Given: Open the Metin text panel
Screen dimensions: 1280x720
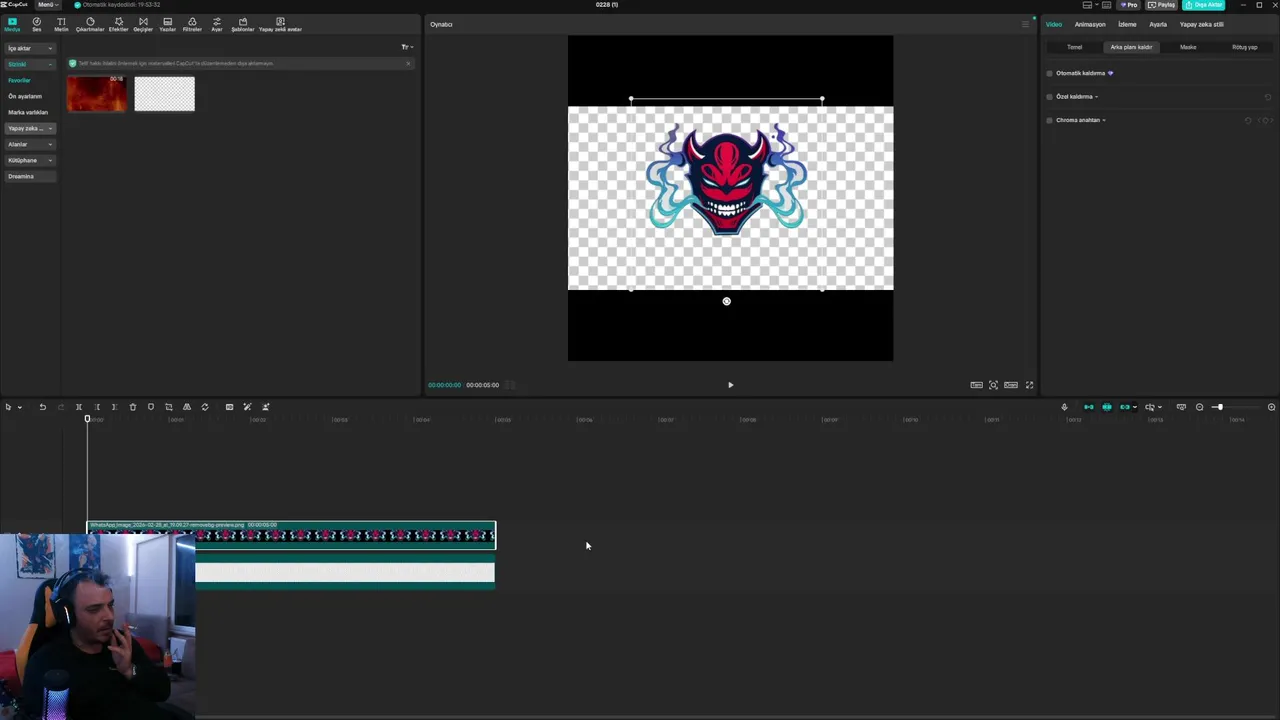Looking at the screenshot, I should pyautogui.click(x=61, y=24).
